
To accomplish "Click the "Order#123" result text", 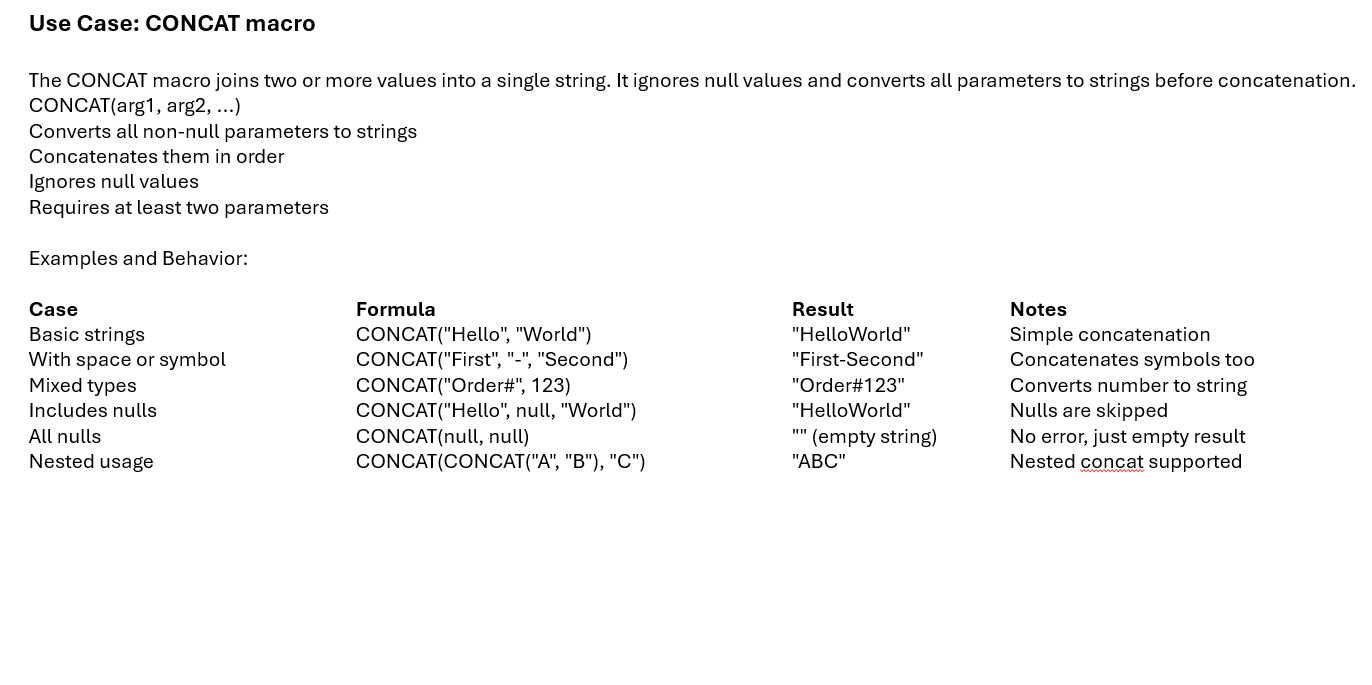I will click(848, 385).
